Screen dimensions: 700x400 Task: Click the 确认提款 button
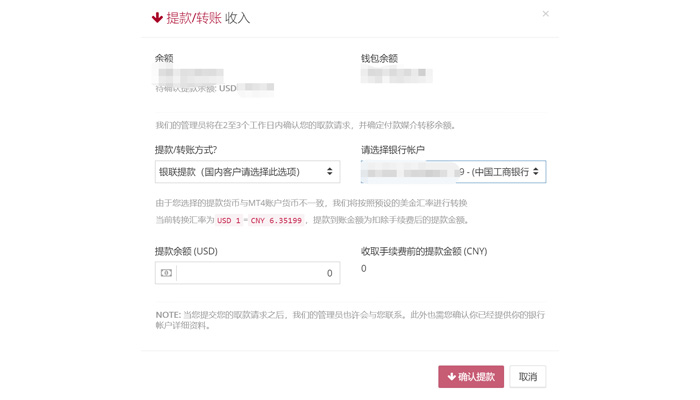[x=471, y=377]
